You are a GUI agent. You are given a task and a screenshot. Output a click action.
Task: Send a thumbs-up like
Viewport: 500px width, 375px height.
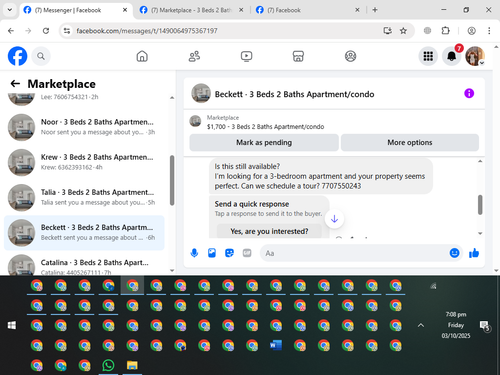[x=474, y=253]
